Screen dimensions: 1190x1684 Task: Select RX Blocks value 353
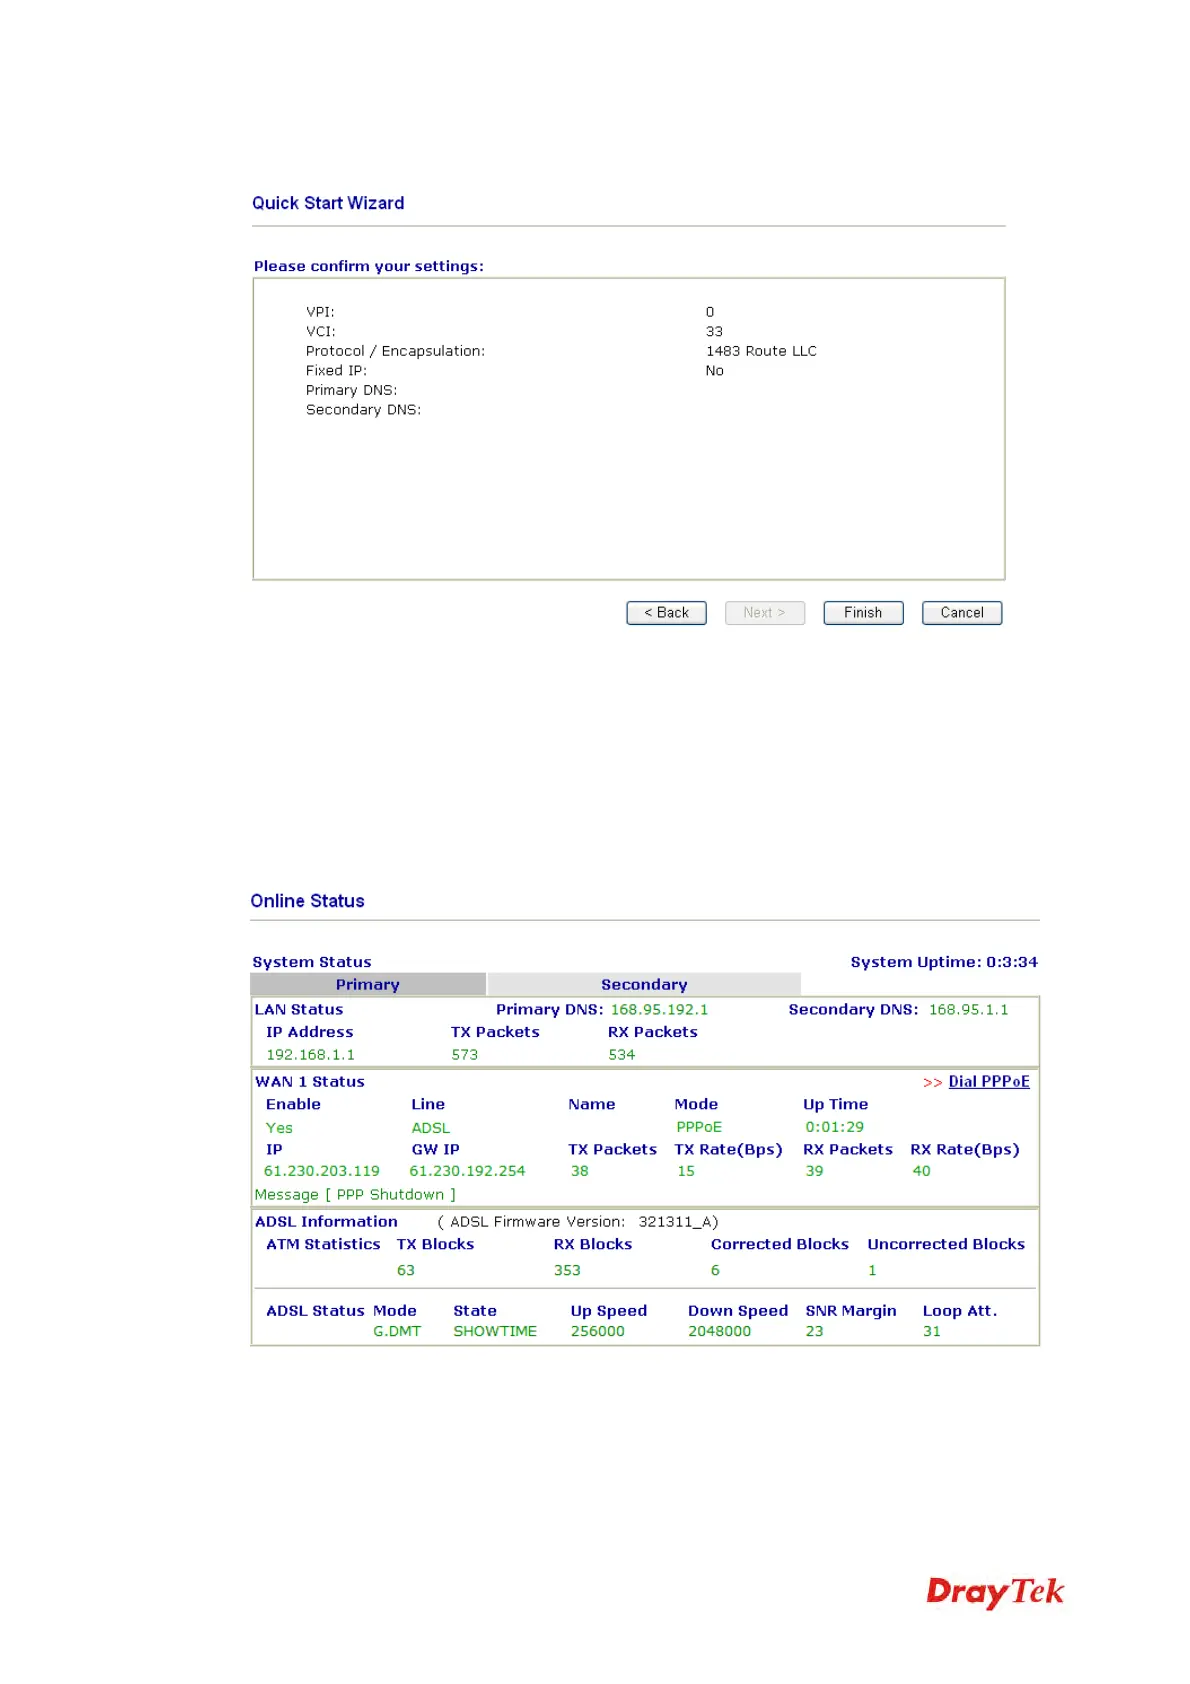pyautogui.click(x=567, y=1270)
